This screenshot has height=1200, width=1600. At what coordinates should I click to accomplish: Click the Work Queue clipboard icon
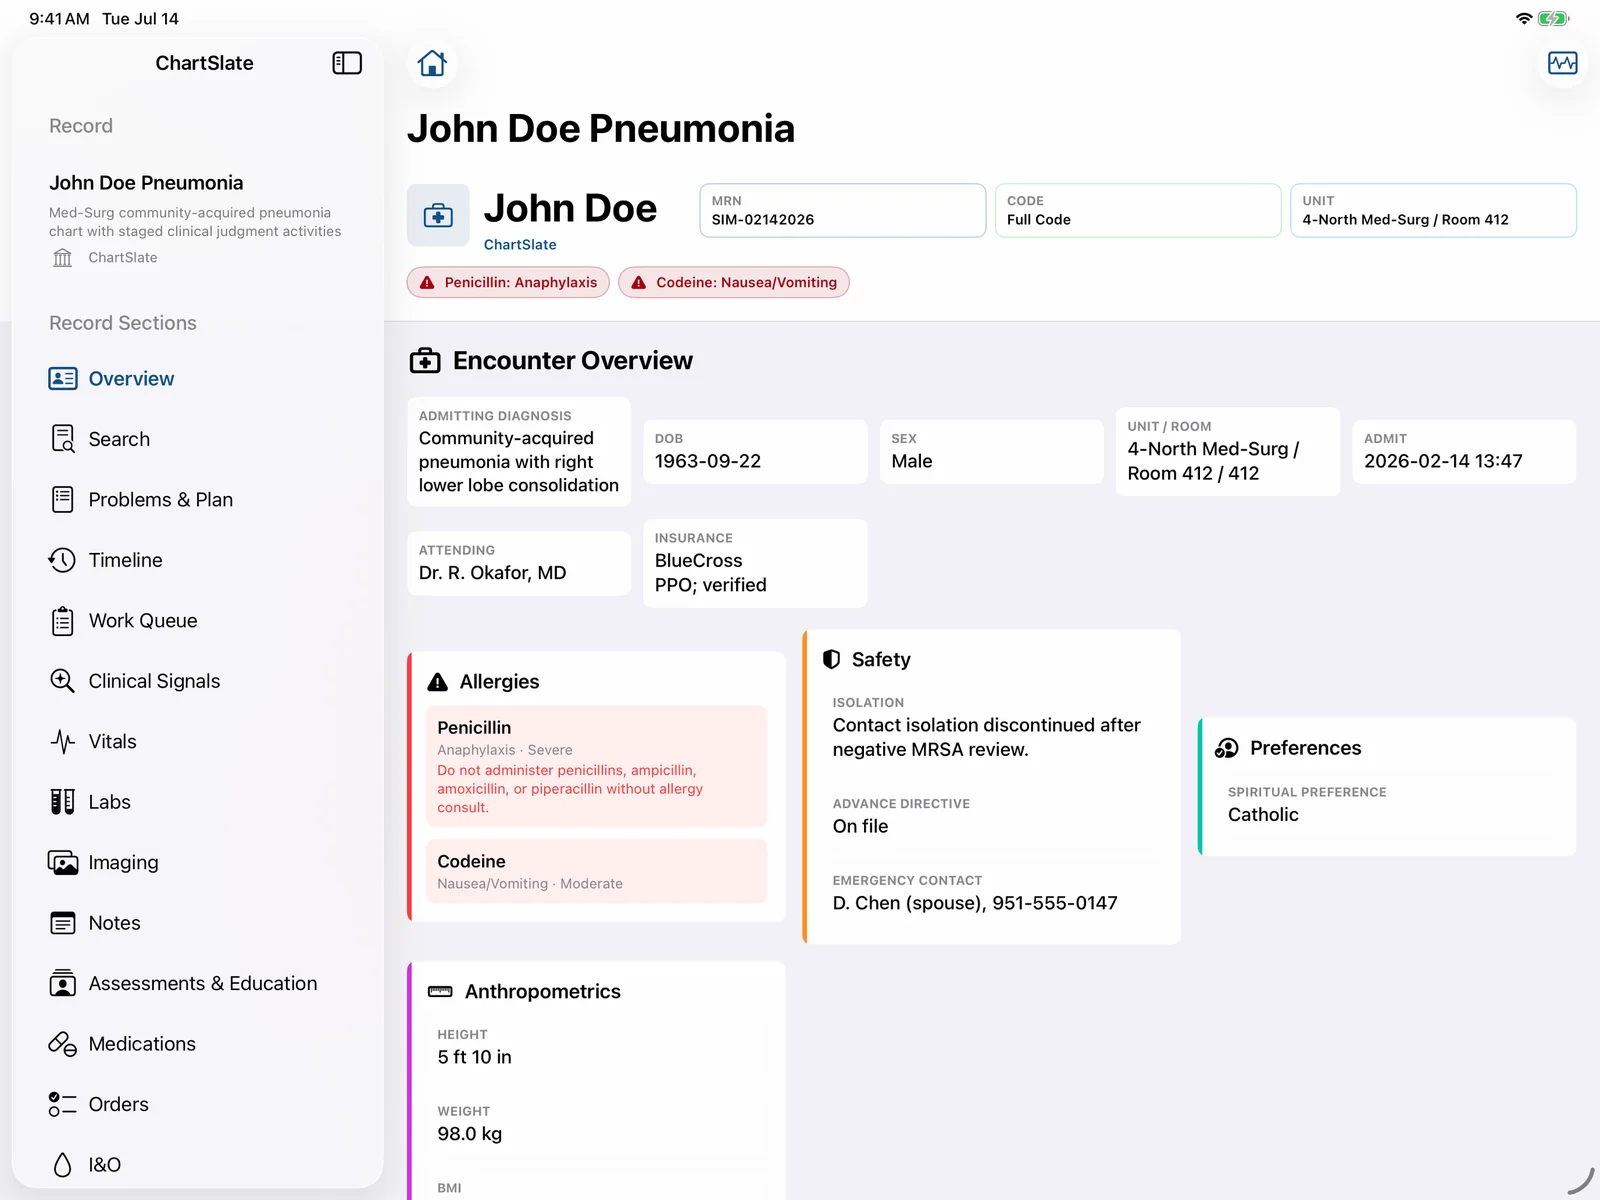pos(63,621)
